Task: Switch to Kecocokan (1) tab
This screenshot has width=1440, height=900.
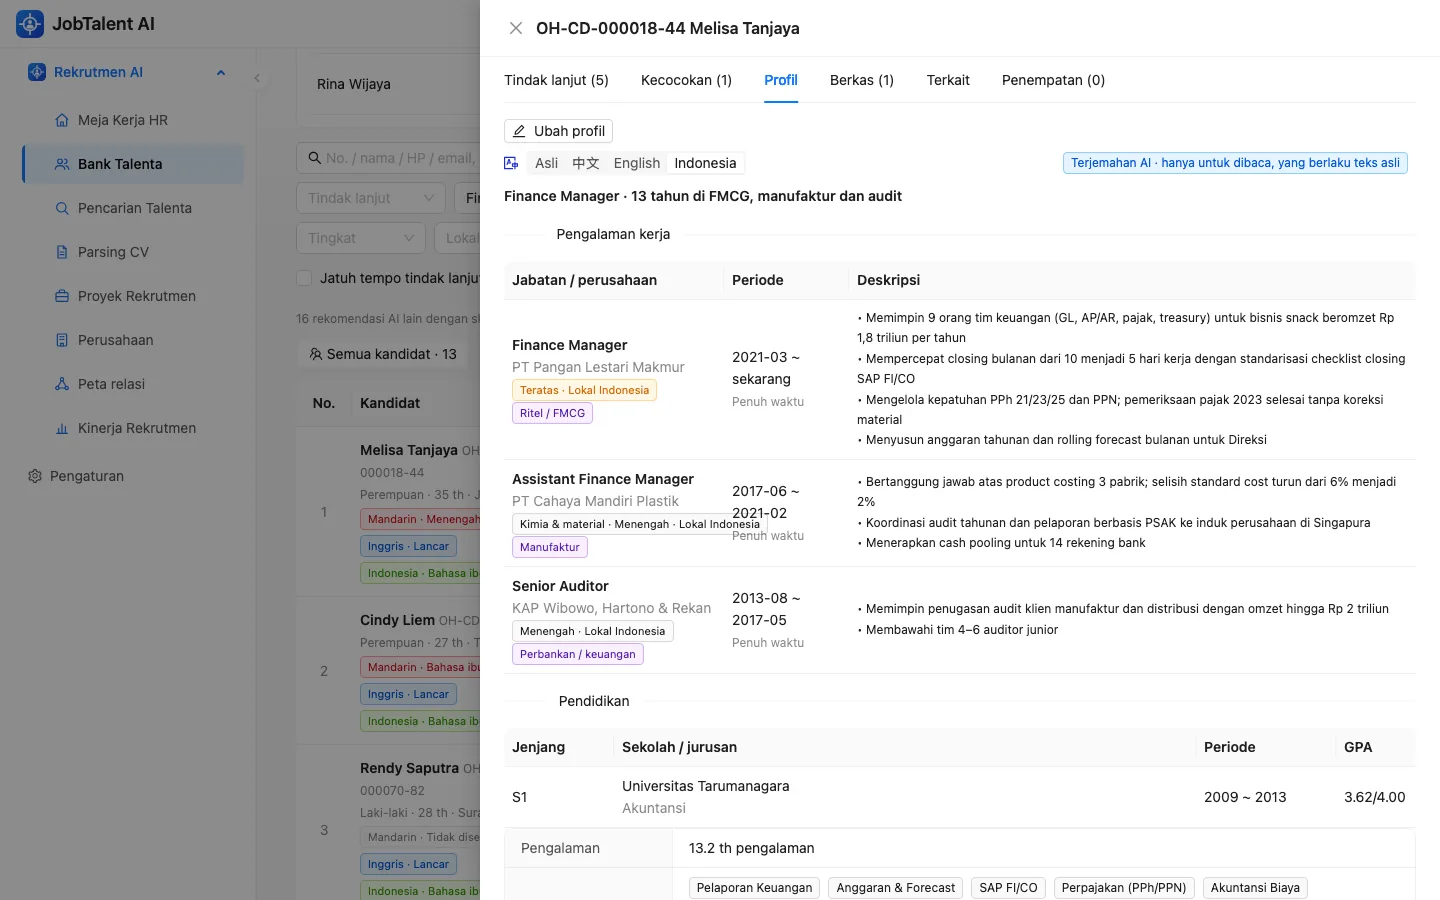Action: 686,80
